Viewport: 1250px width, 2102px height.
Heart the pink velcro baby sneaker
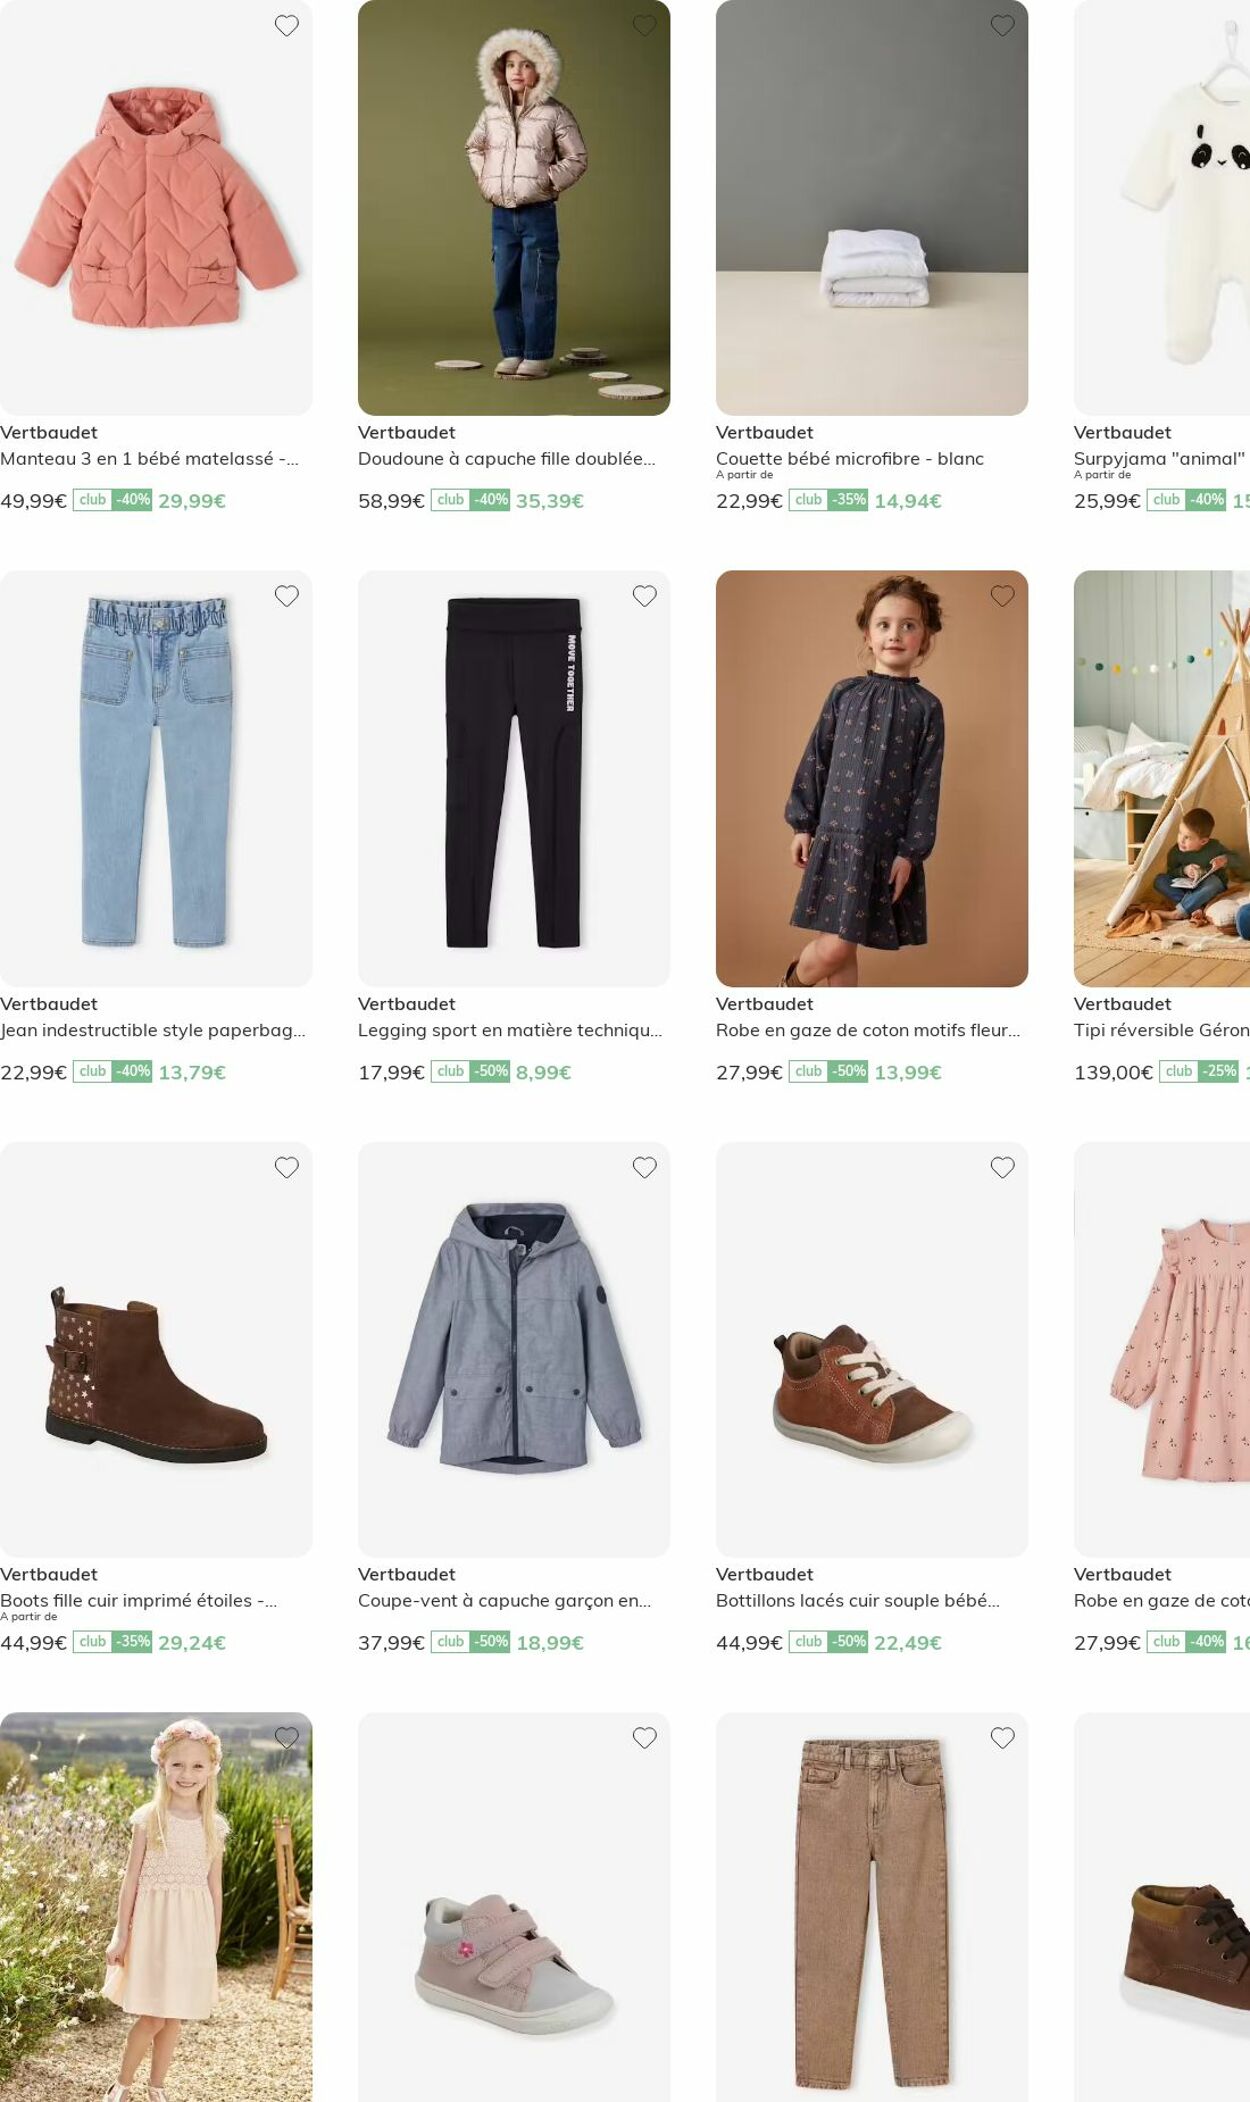point(645,1738)
